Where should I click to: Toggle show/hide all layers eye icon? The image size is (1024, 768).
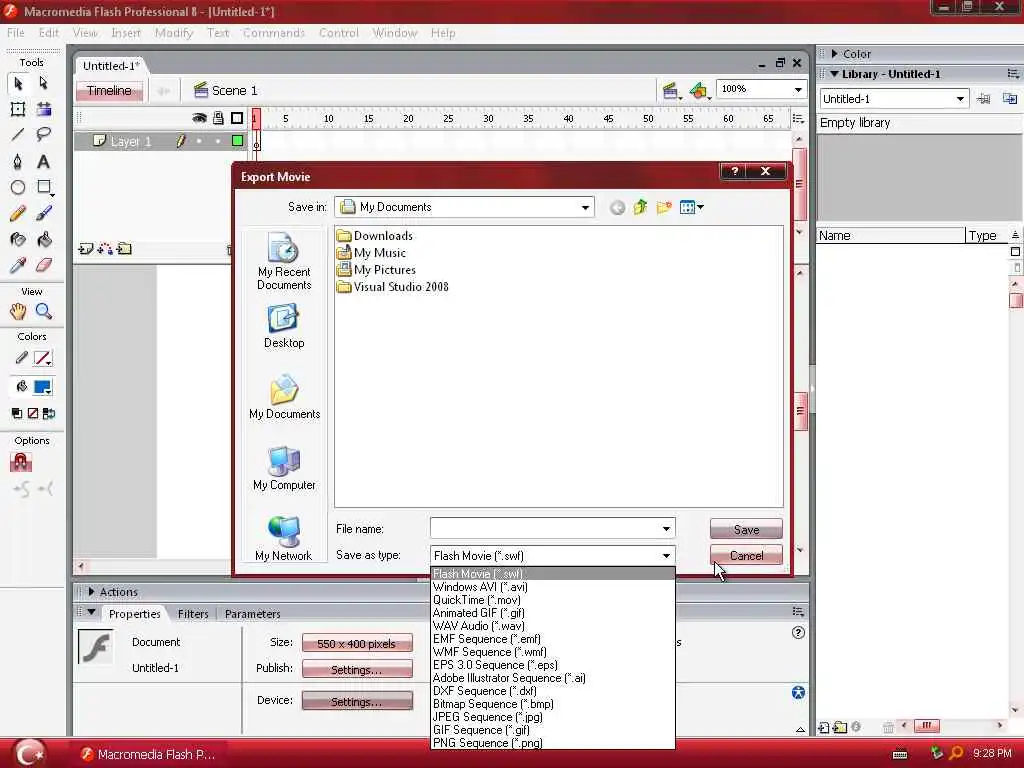(199, 118)
